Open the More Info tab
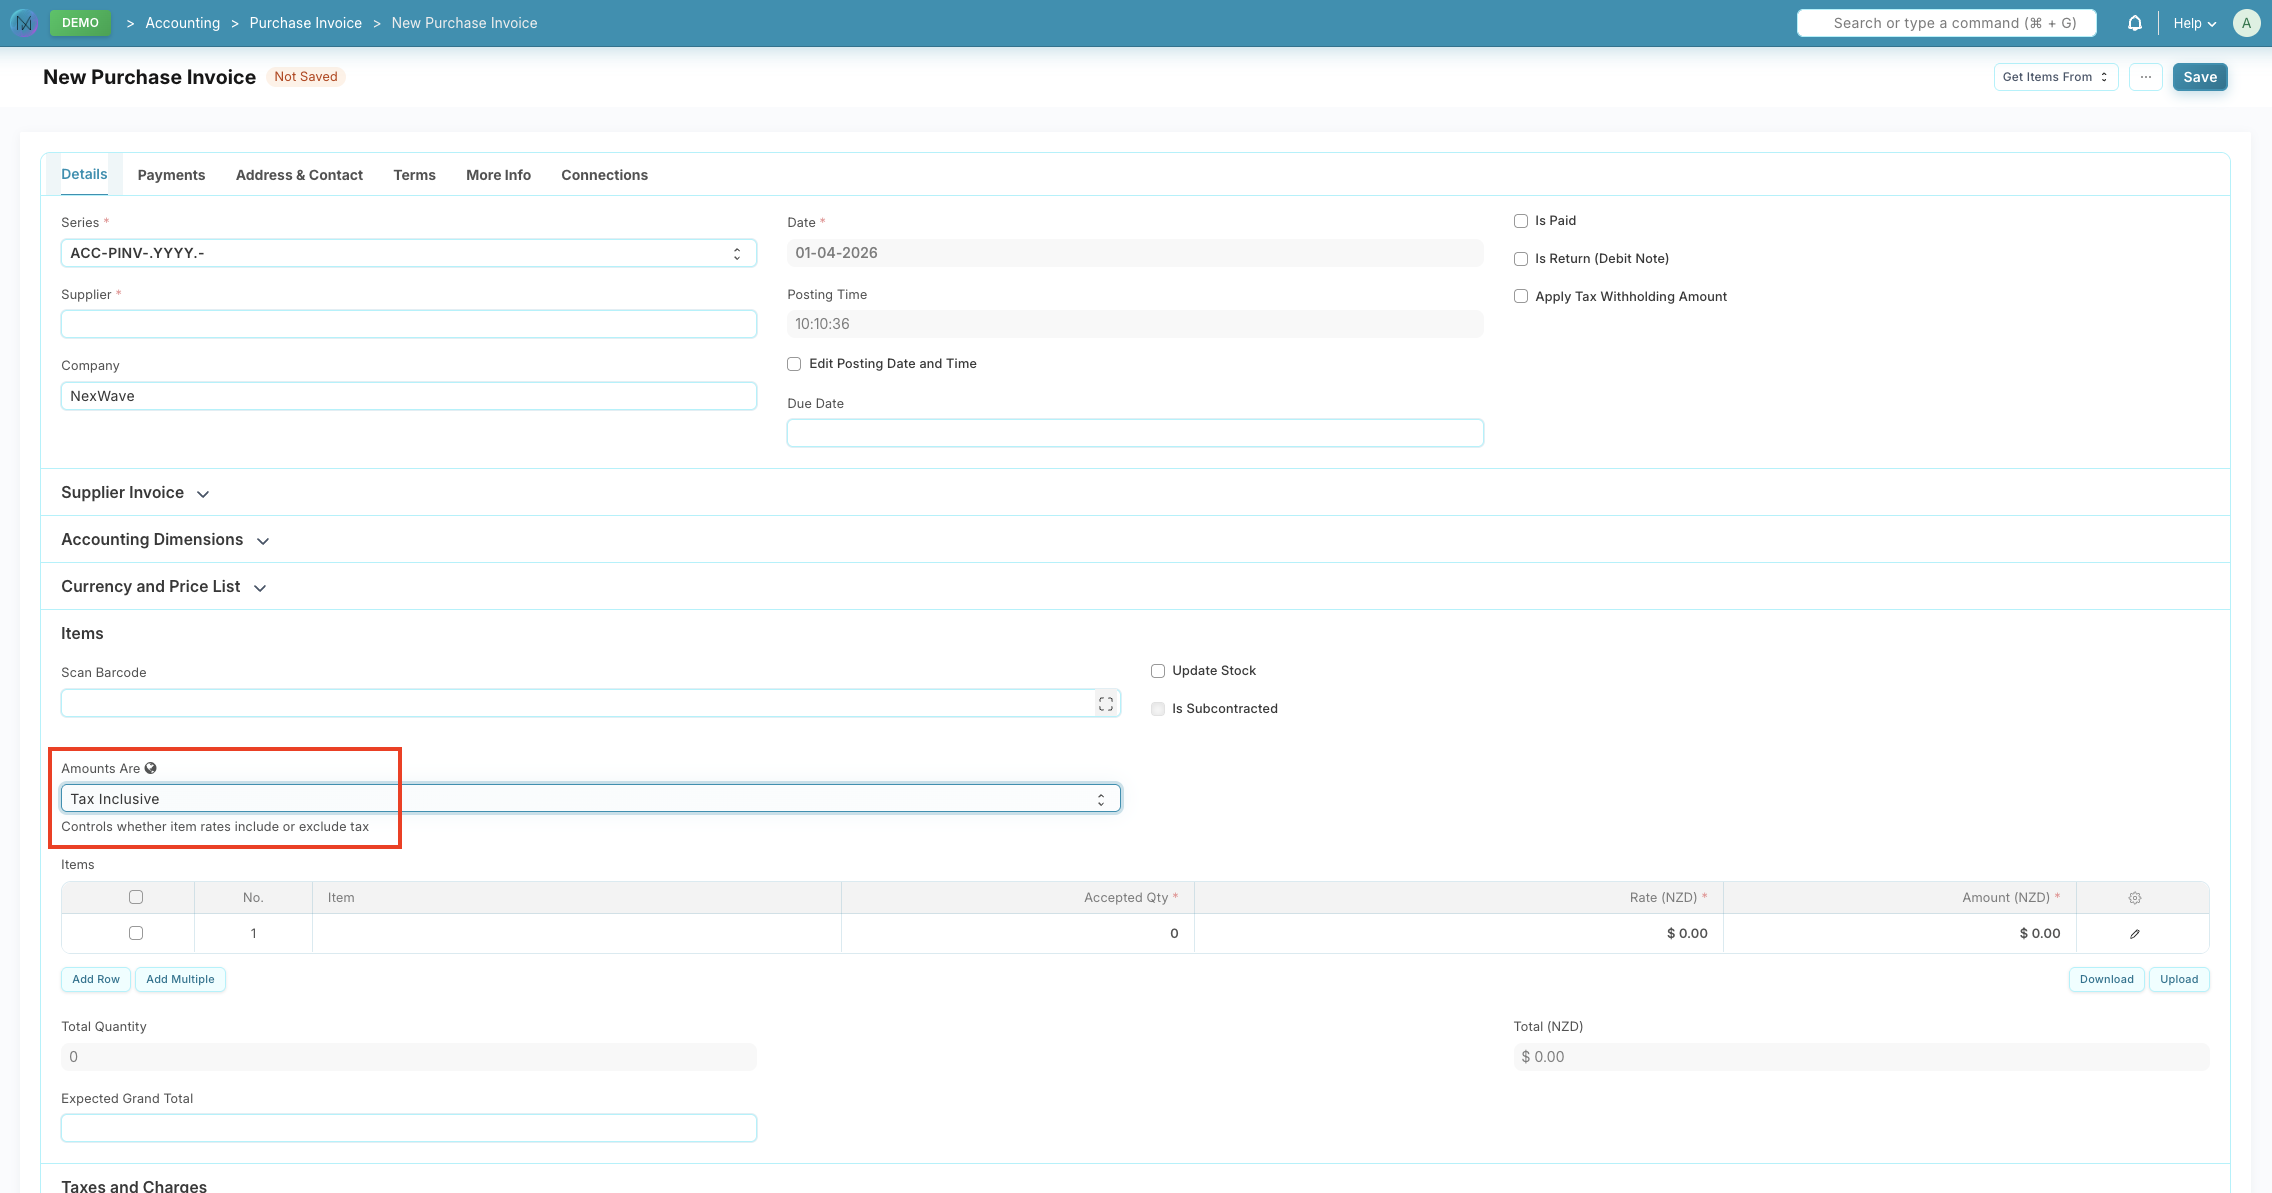The height and width of the screenshot is (1193, 2272). (x=497, y=174)
